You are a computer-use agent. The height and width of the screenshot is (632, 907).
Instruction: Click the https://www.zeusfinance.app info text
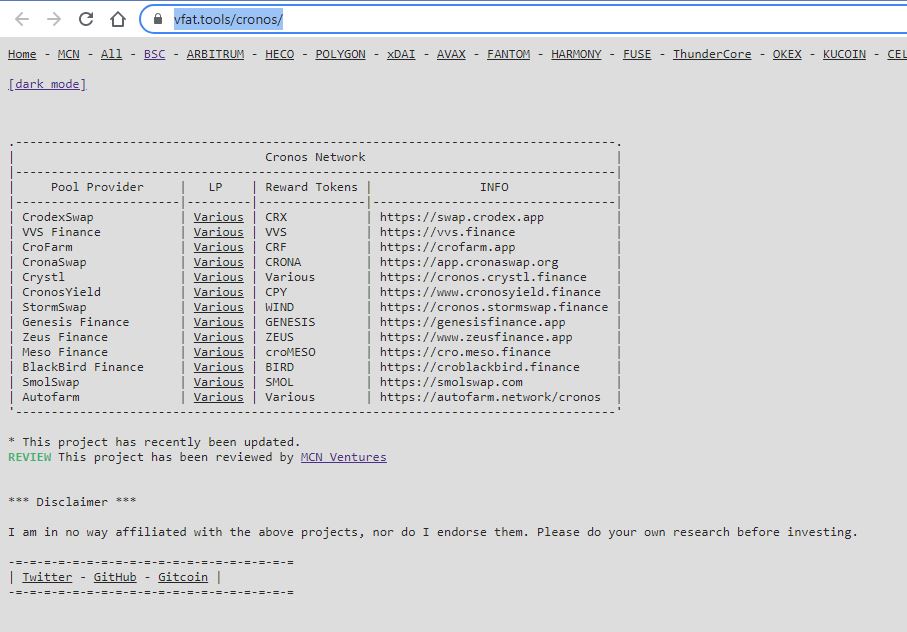tap(476, 337)
